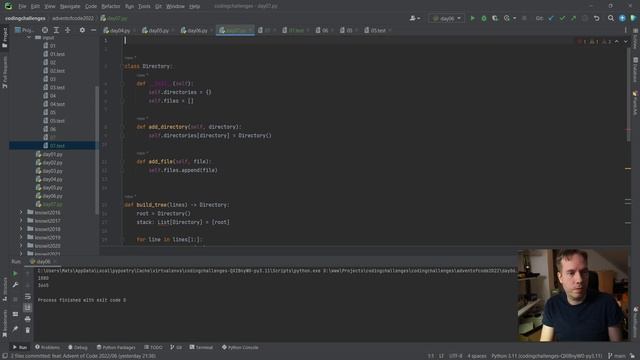Open the Git tool window button

click(x=176, y=347)
